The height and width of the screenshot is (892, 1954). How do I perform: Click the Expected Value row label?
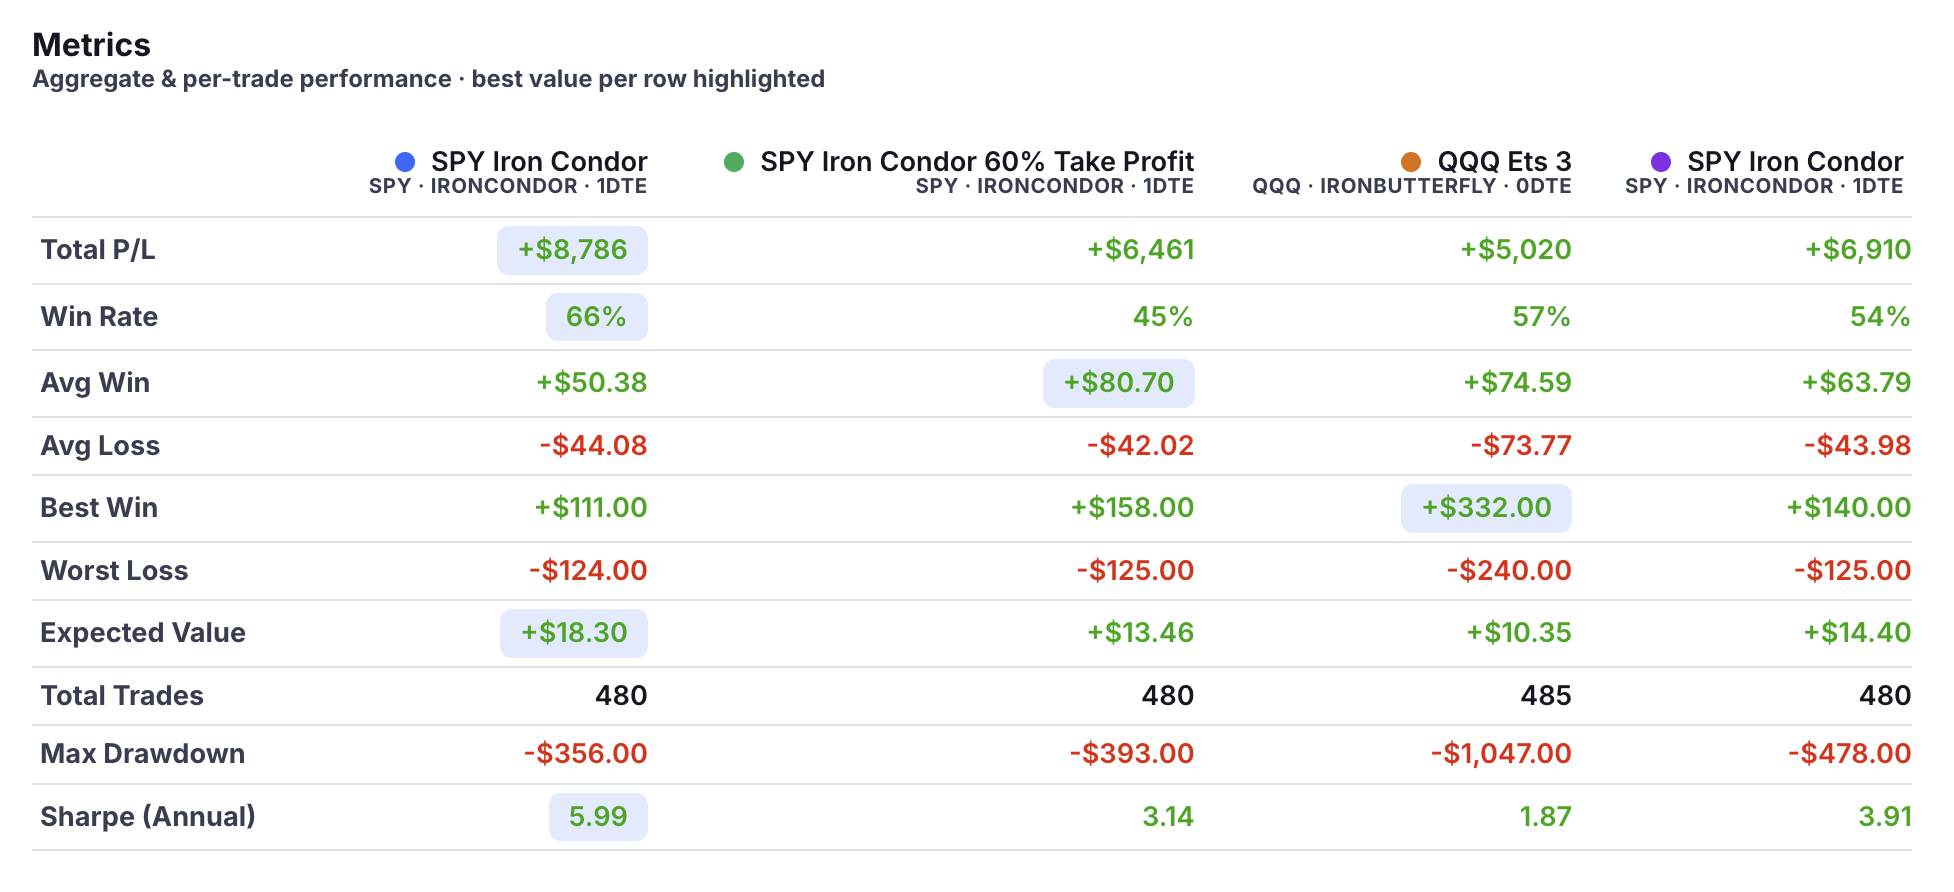tap(143, 633)
